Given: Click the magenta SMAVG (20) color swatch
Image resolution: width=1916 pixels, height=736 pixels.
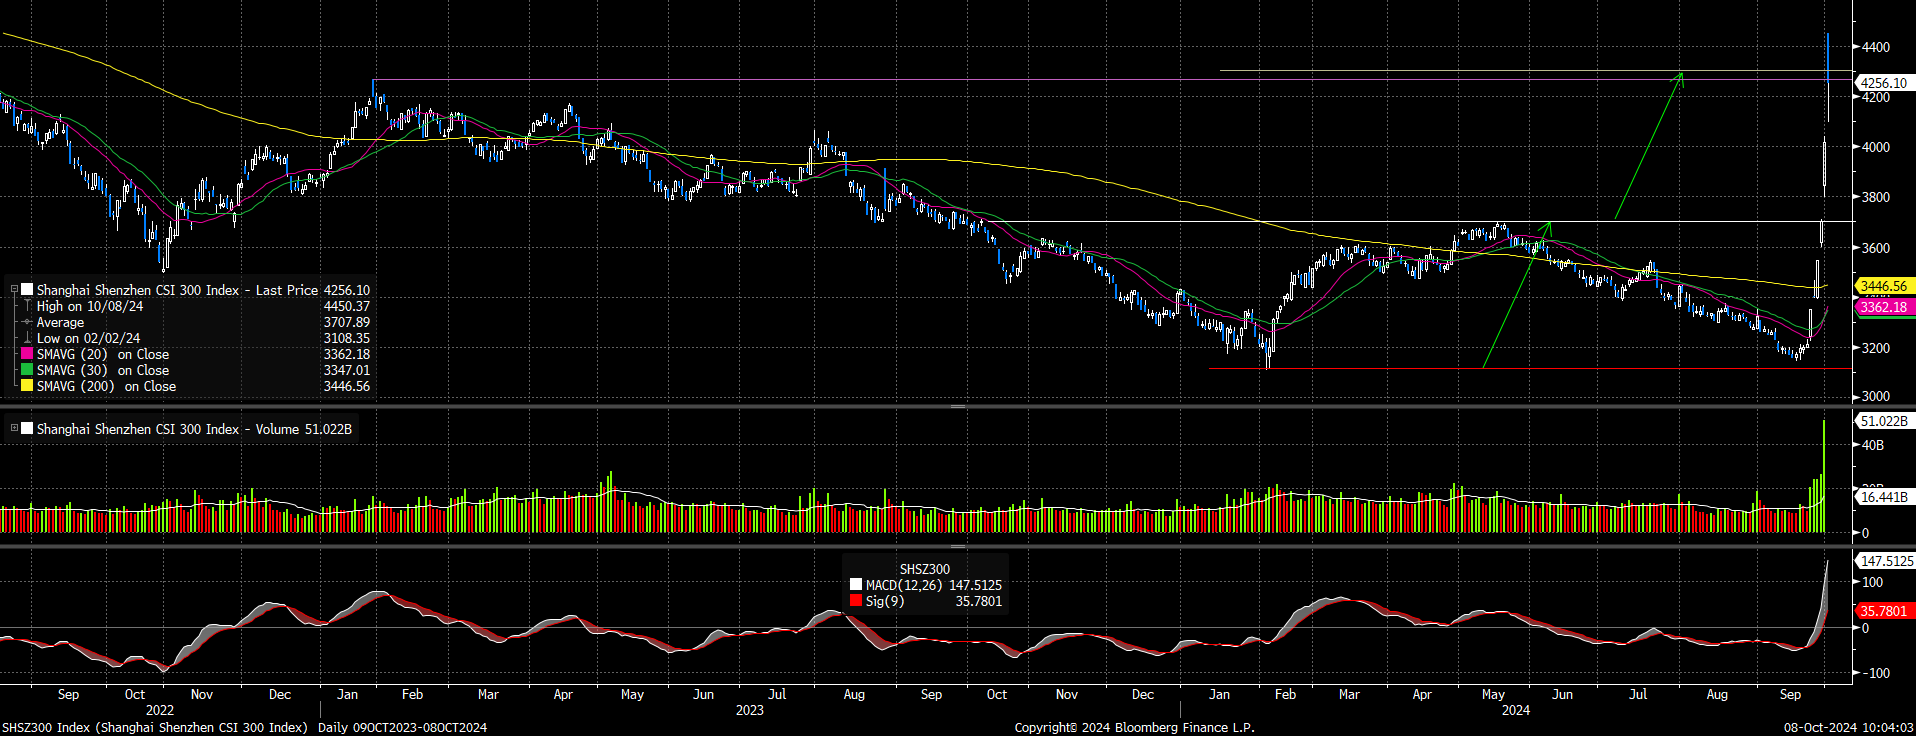Looking at the screenshot, I should pyautogui.click(x=28, y=354).
